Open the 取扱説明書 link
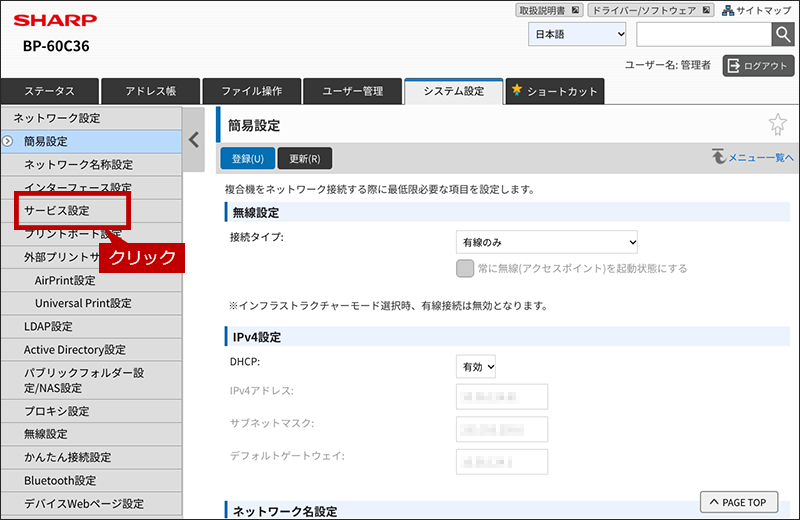The width and height of the screenshot is (800, 520). [x=548, y=10]
